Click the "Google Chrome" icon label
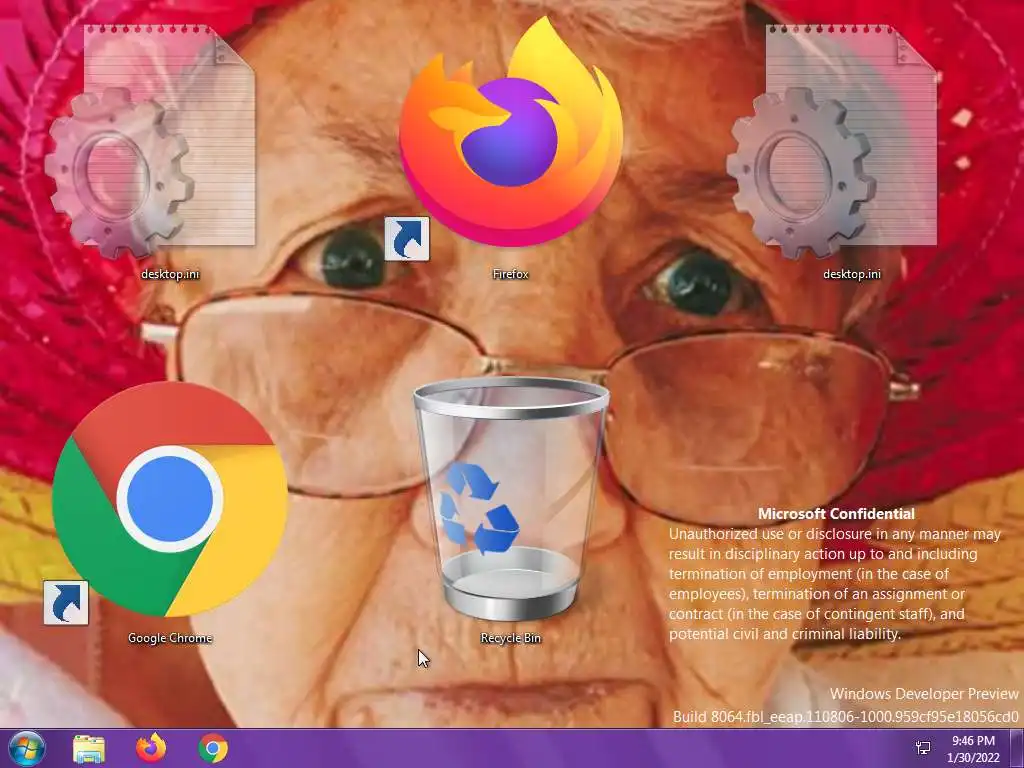The width and height of the screenshot is (1024, 768). click(x=170, y=638)
